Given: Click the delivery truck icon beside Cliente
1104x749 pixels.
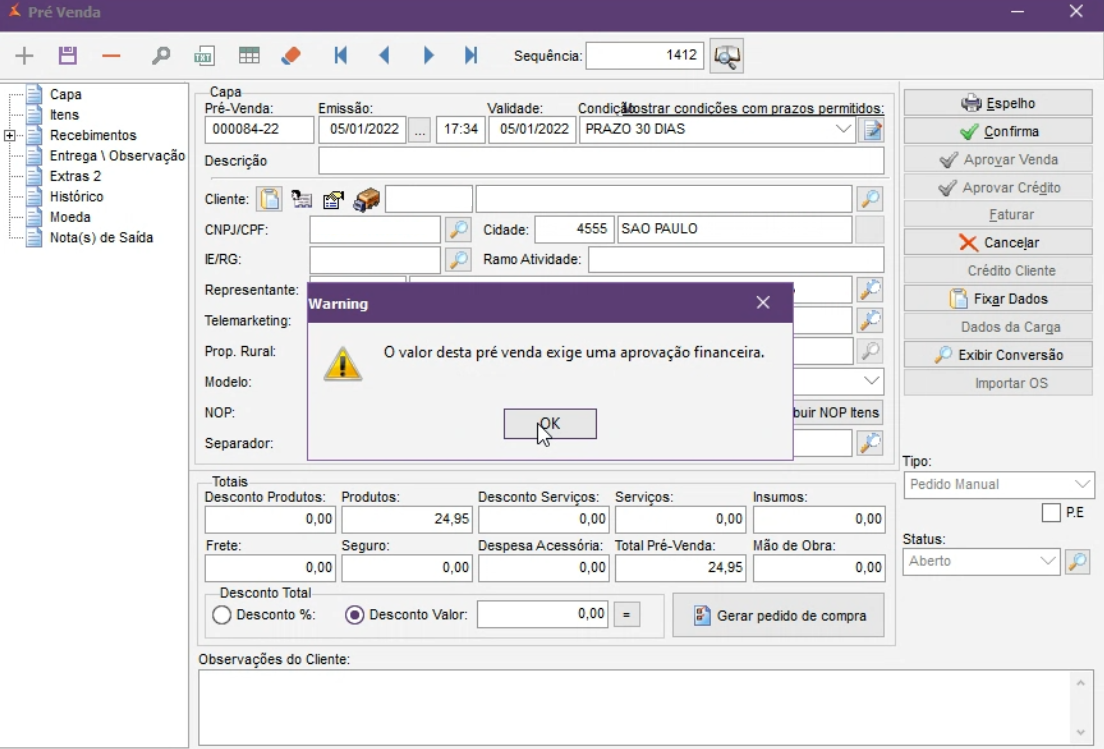Looking at the screenshot, I should click(x=367, y=200).
